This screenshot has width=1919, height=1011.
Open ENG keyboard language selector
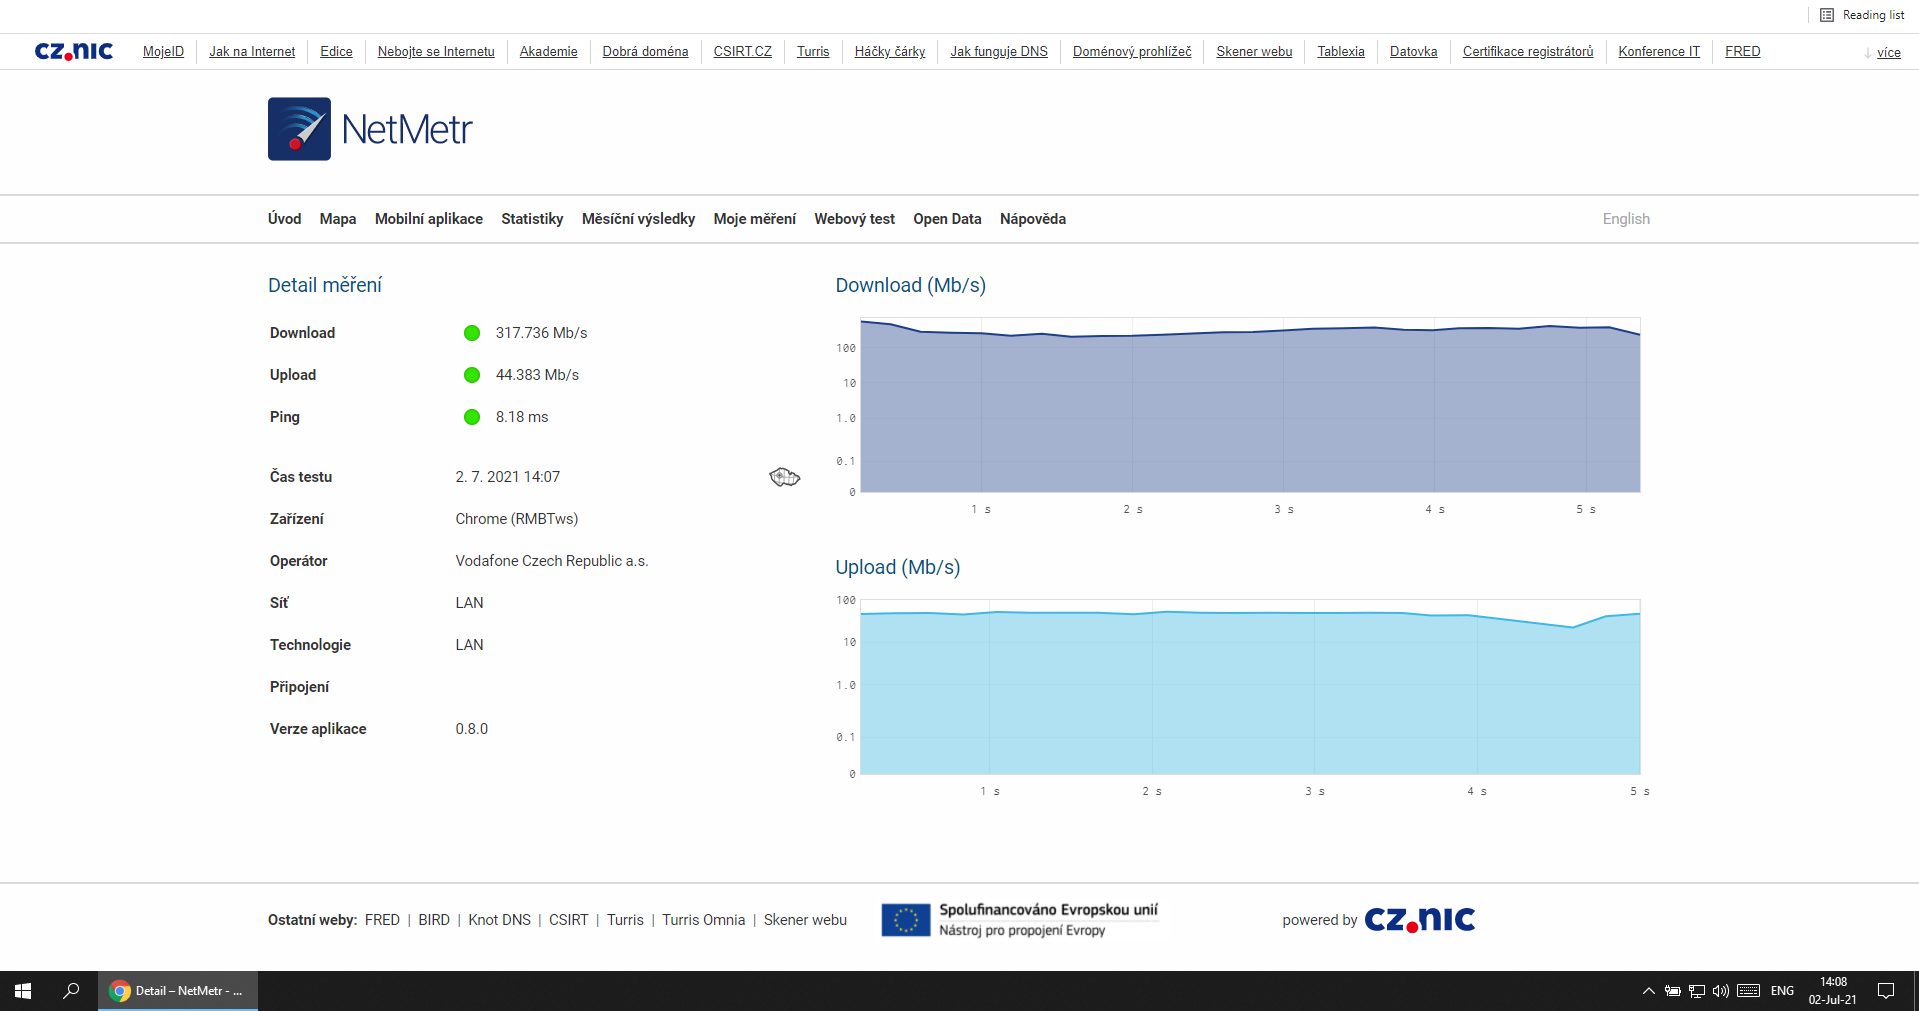(x=1782, y=991)
